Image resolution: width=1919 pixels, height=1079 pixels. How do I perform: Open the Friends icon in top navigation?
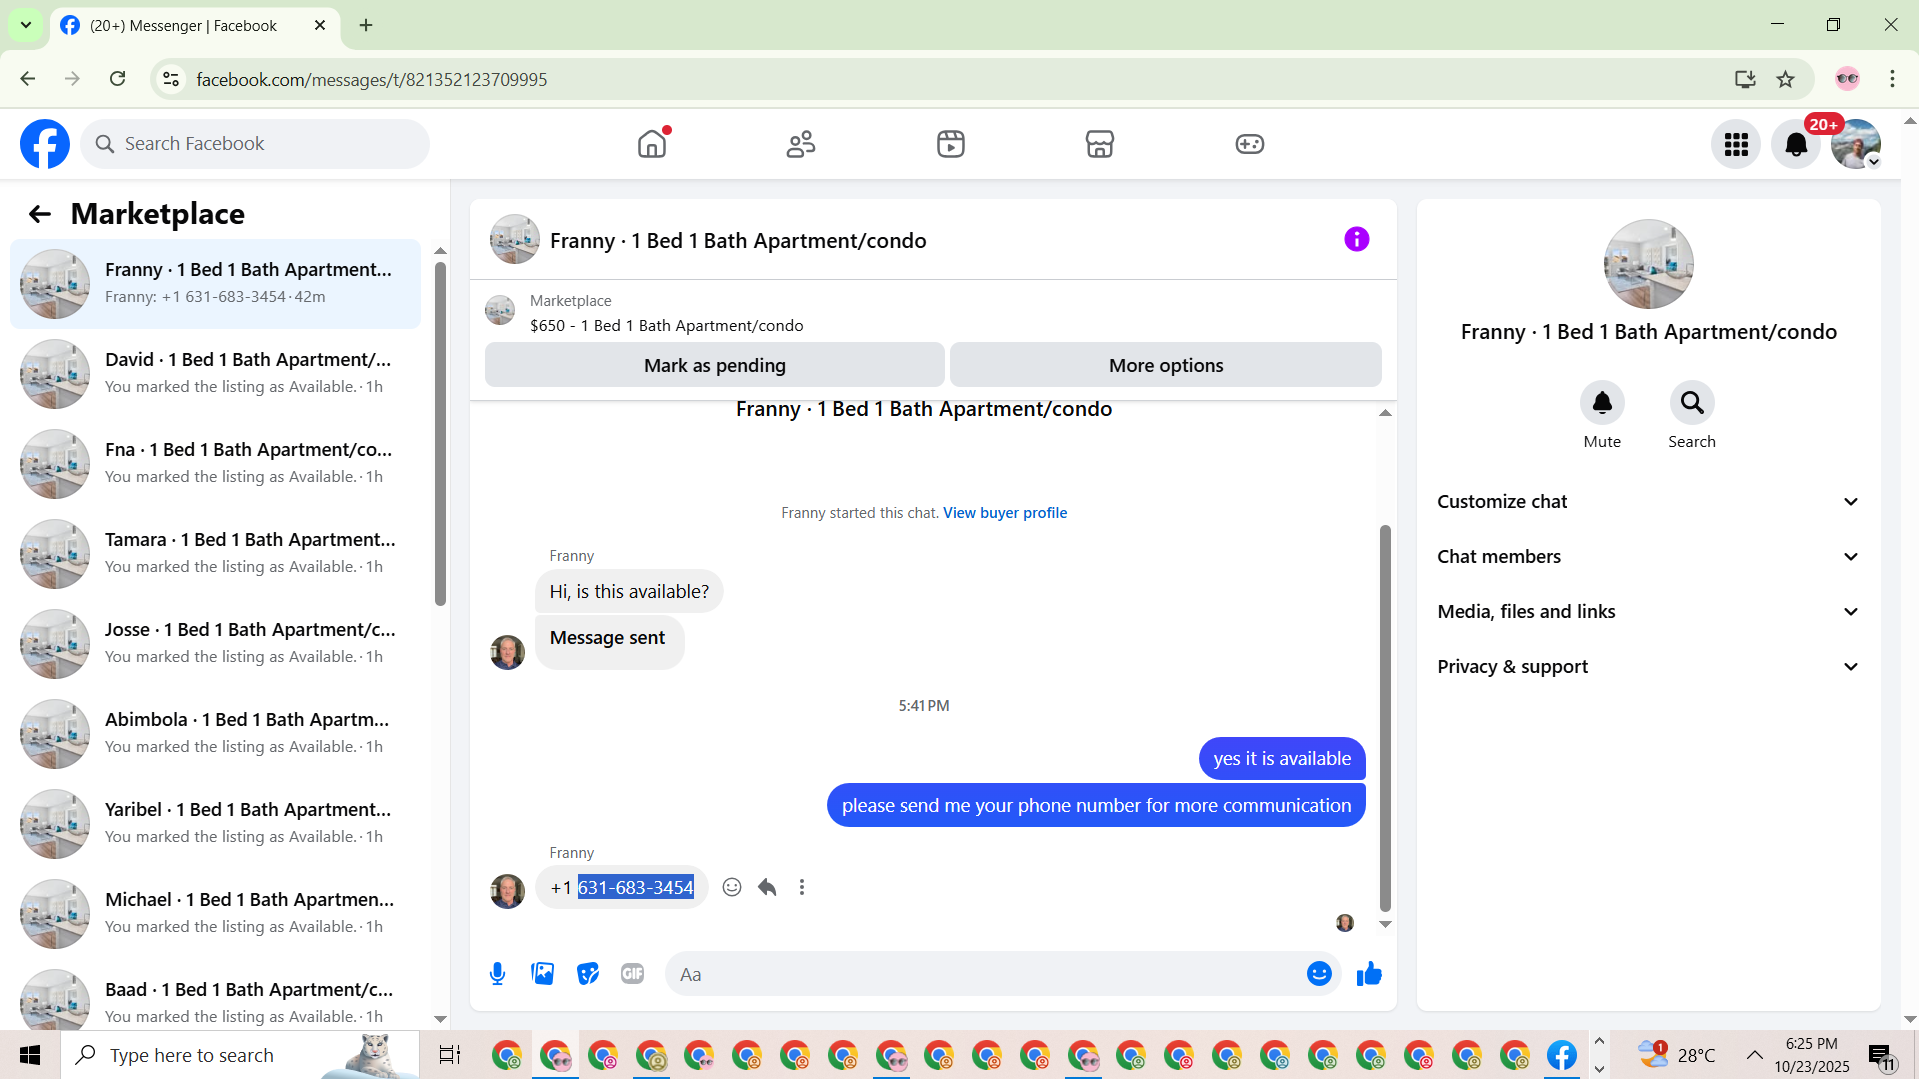801,144
